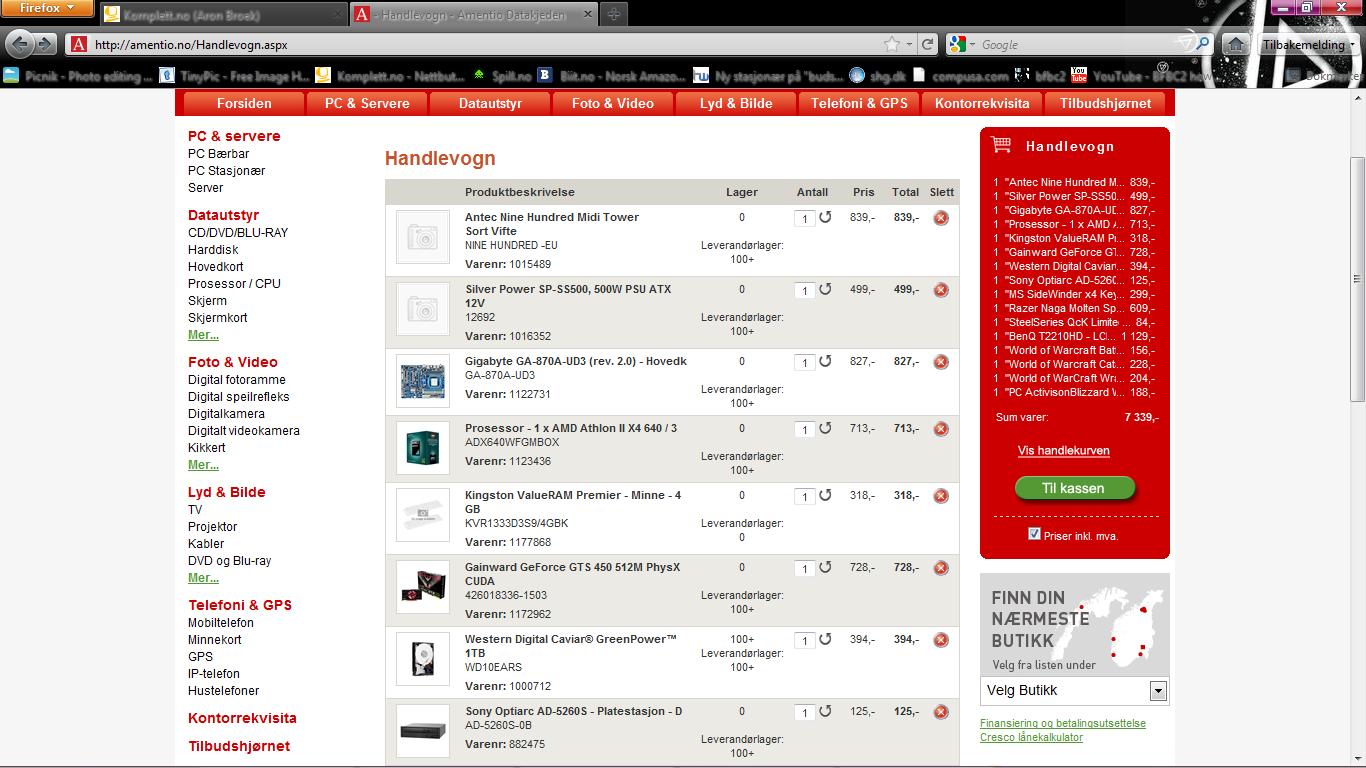
Task: Click quantity field for Western Digital Caviar
Action: [804, 641]
